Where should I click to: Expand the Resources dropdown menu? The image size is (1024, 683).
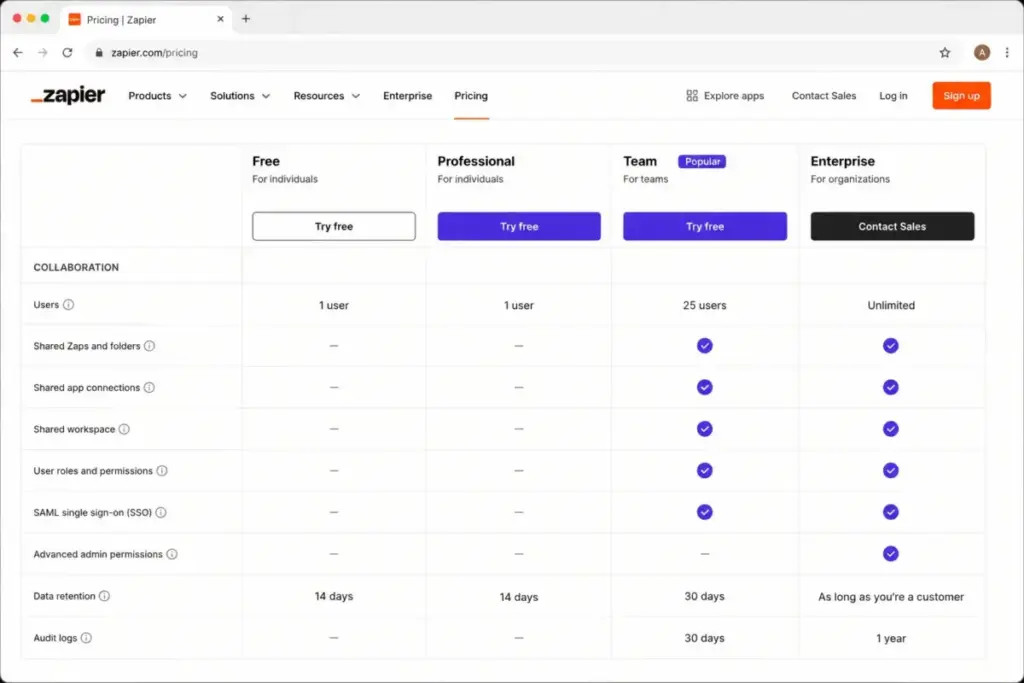[327, 96]
